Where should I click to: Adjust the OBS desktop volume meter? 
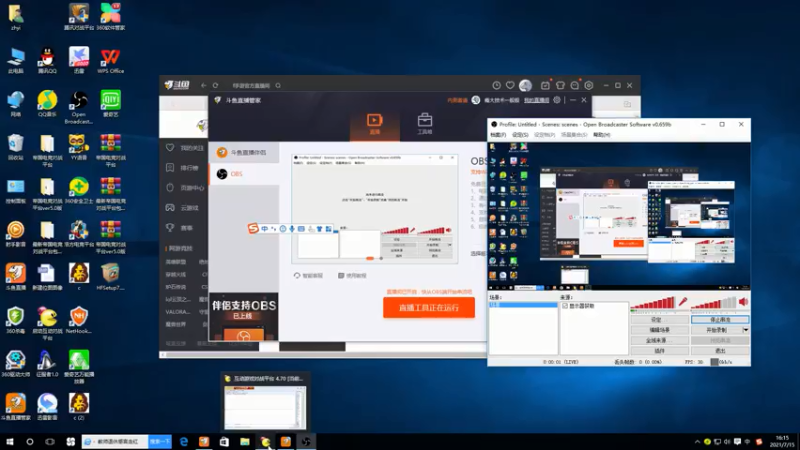[714, 303]
